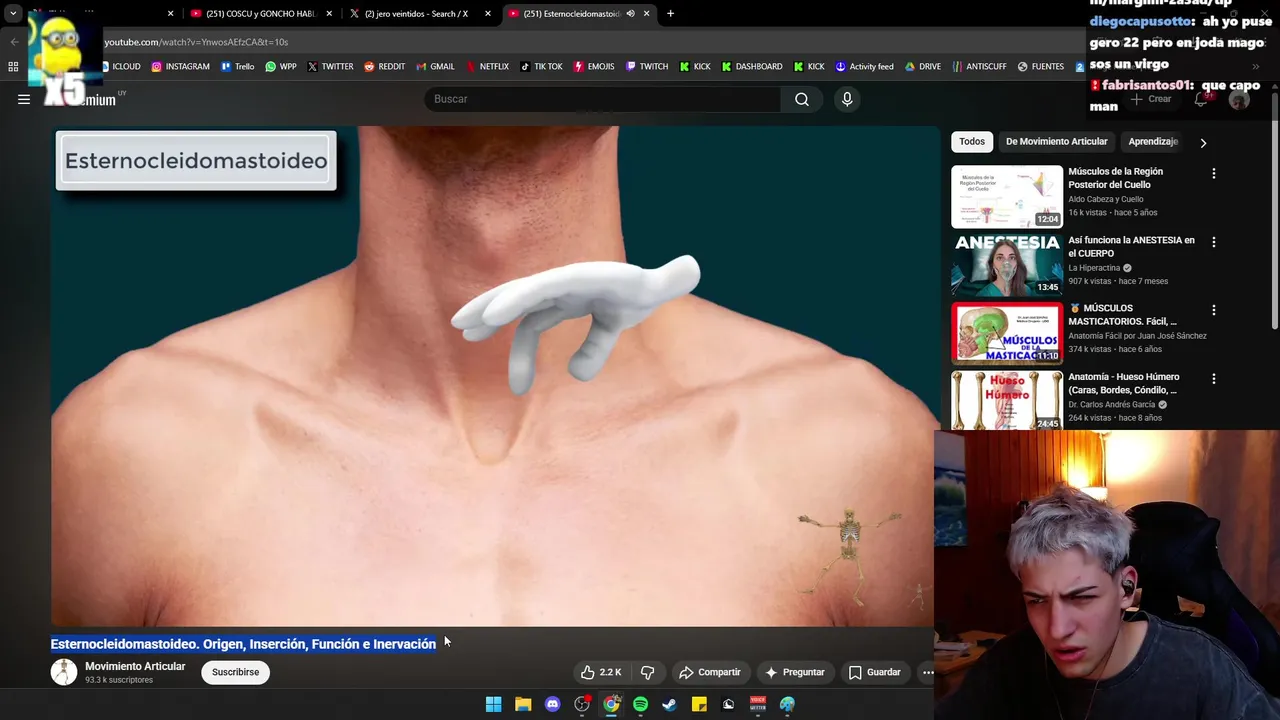Viewport: 1280px width, 720px height.
Task: Open Músculos de la Región Posterior thumbnail
Action: 1007,196
